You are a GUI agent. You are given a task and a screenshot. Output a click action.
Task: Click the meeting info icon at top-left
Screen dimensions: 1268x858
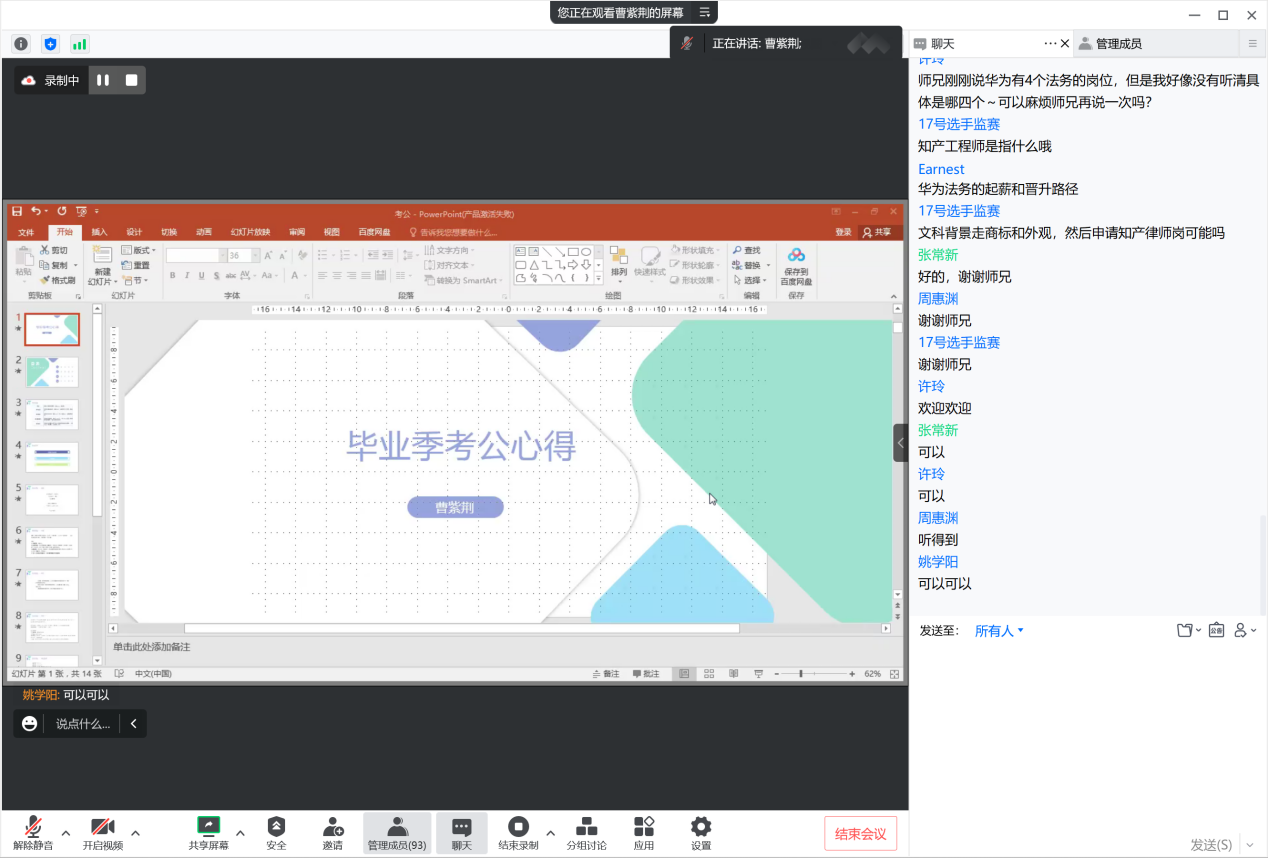[21, 44]
